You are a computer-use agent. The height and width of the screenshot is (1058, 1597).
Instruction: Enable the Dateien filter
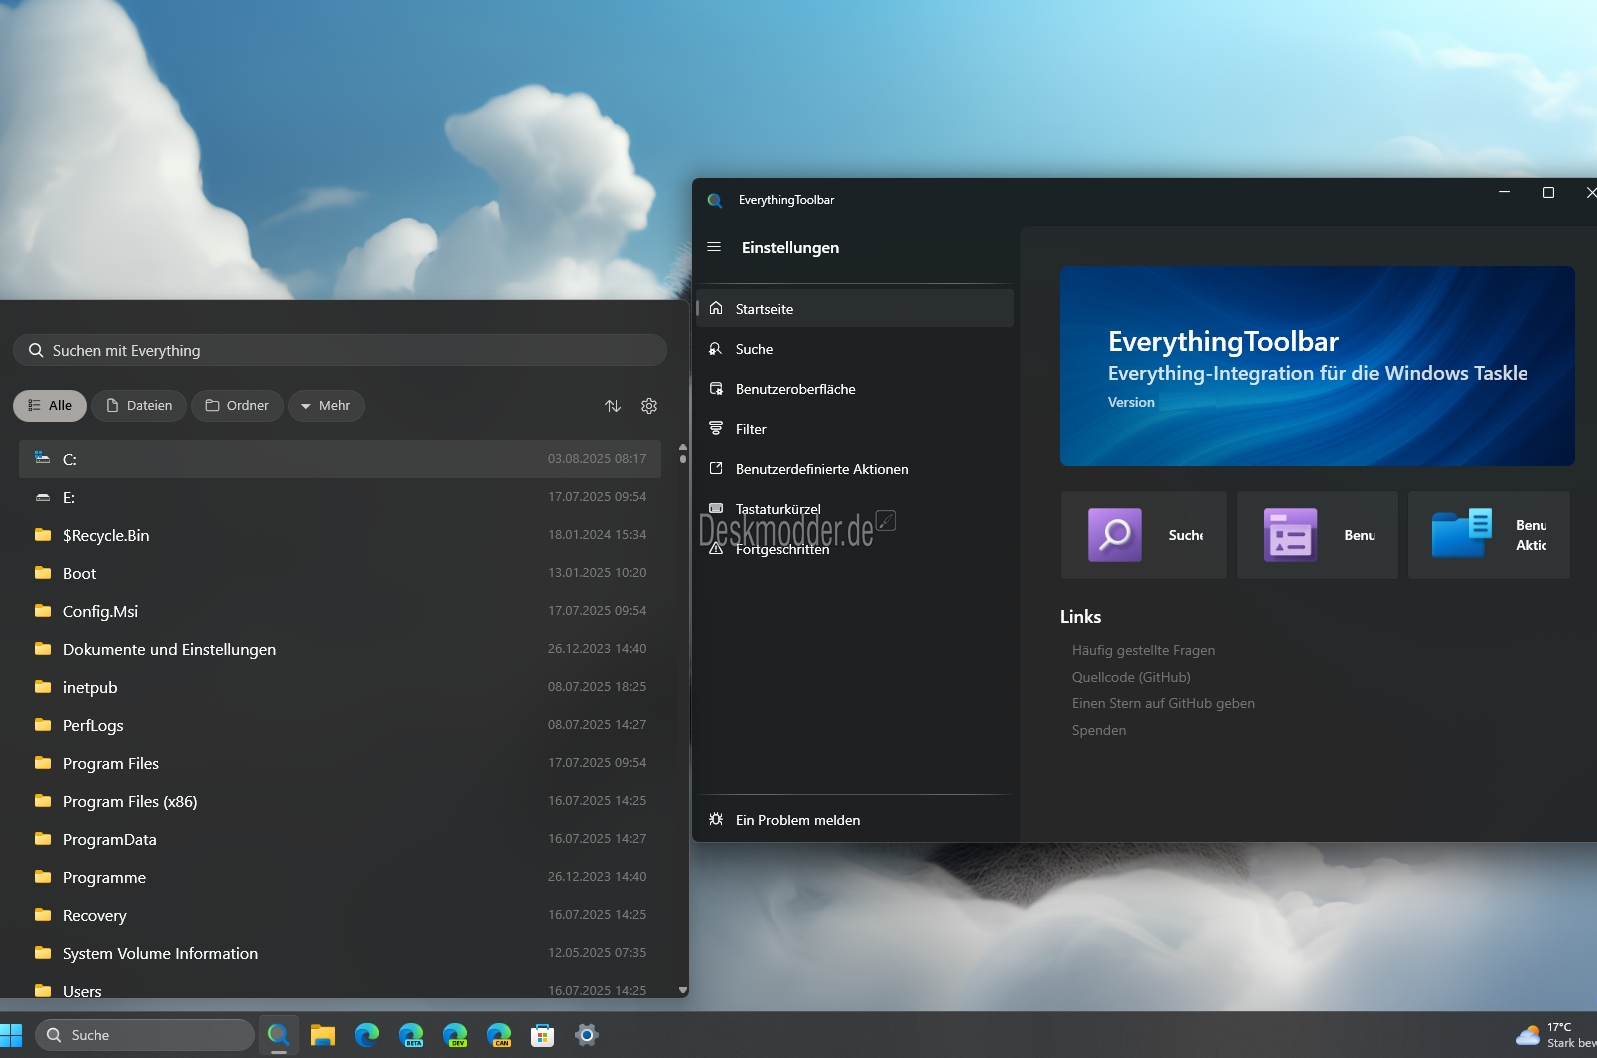[139, 406]
